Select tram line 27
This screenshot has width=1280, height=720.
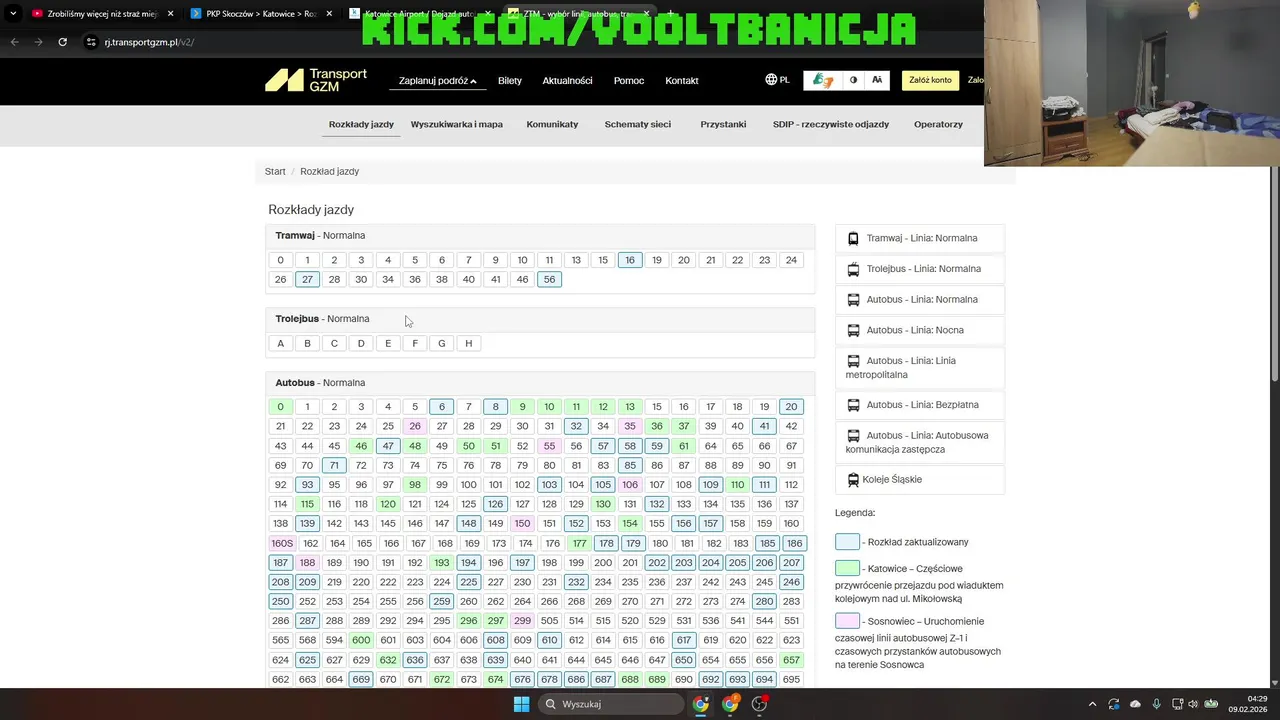307,279
